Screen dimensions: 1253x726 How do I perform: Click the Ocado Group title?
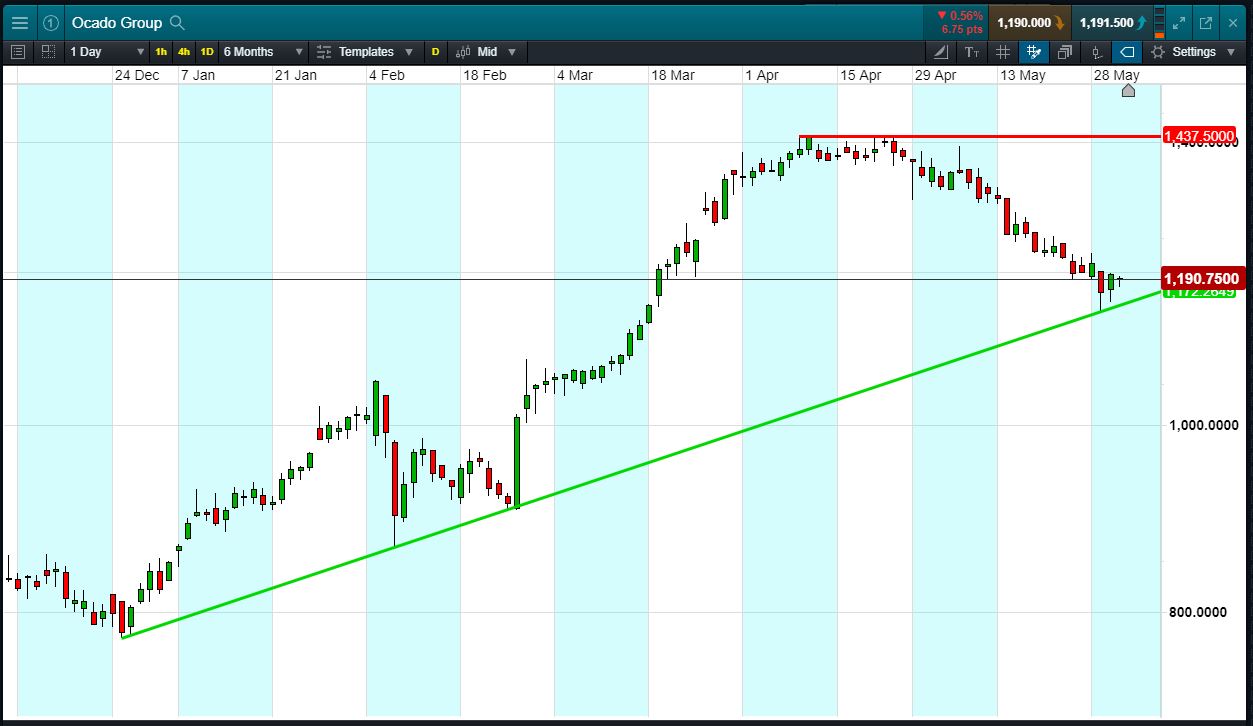(x=117, y=22)
